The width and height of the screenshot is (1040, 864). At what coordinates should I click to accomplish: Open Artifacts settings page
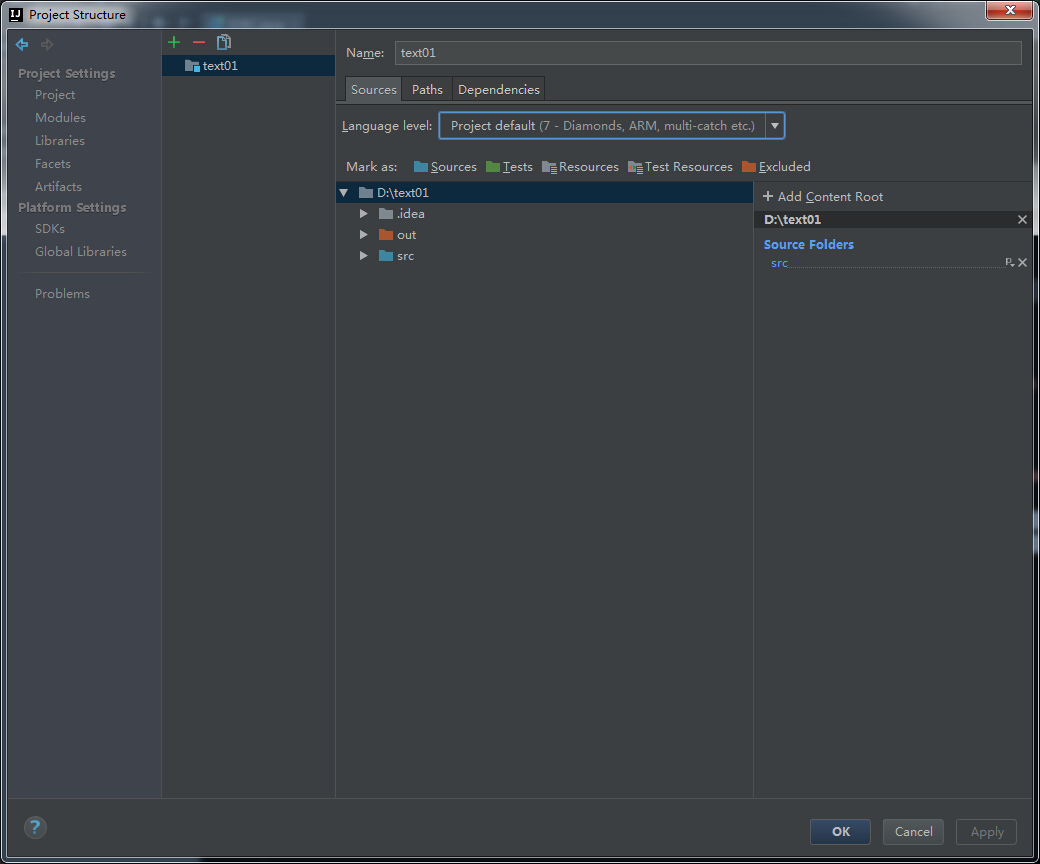click(x=58, y=187)
